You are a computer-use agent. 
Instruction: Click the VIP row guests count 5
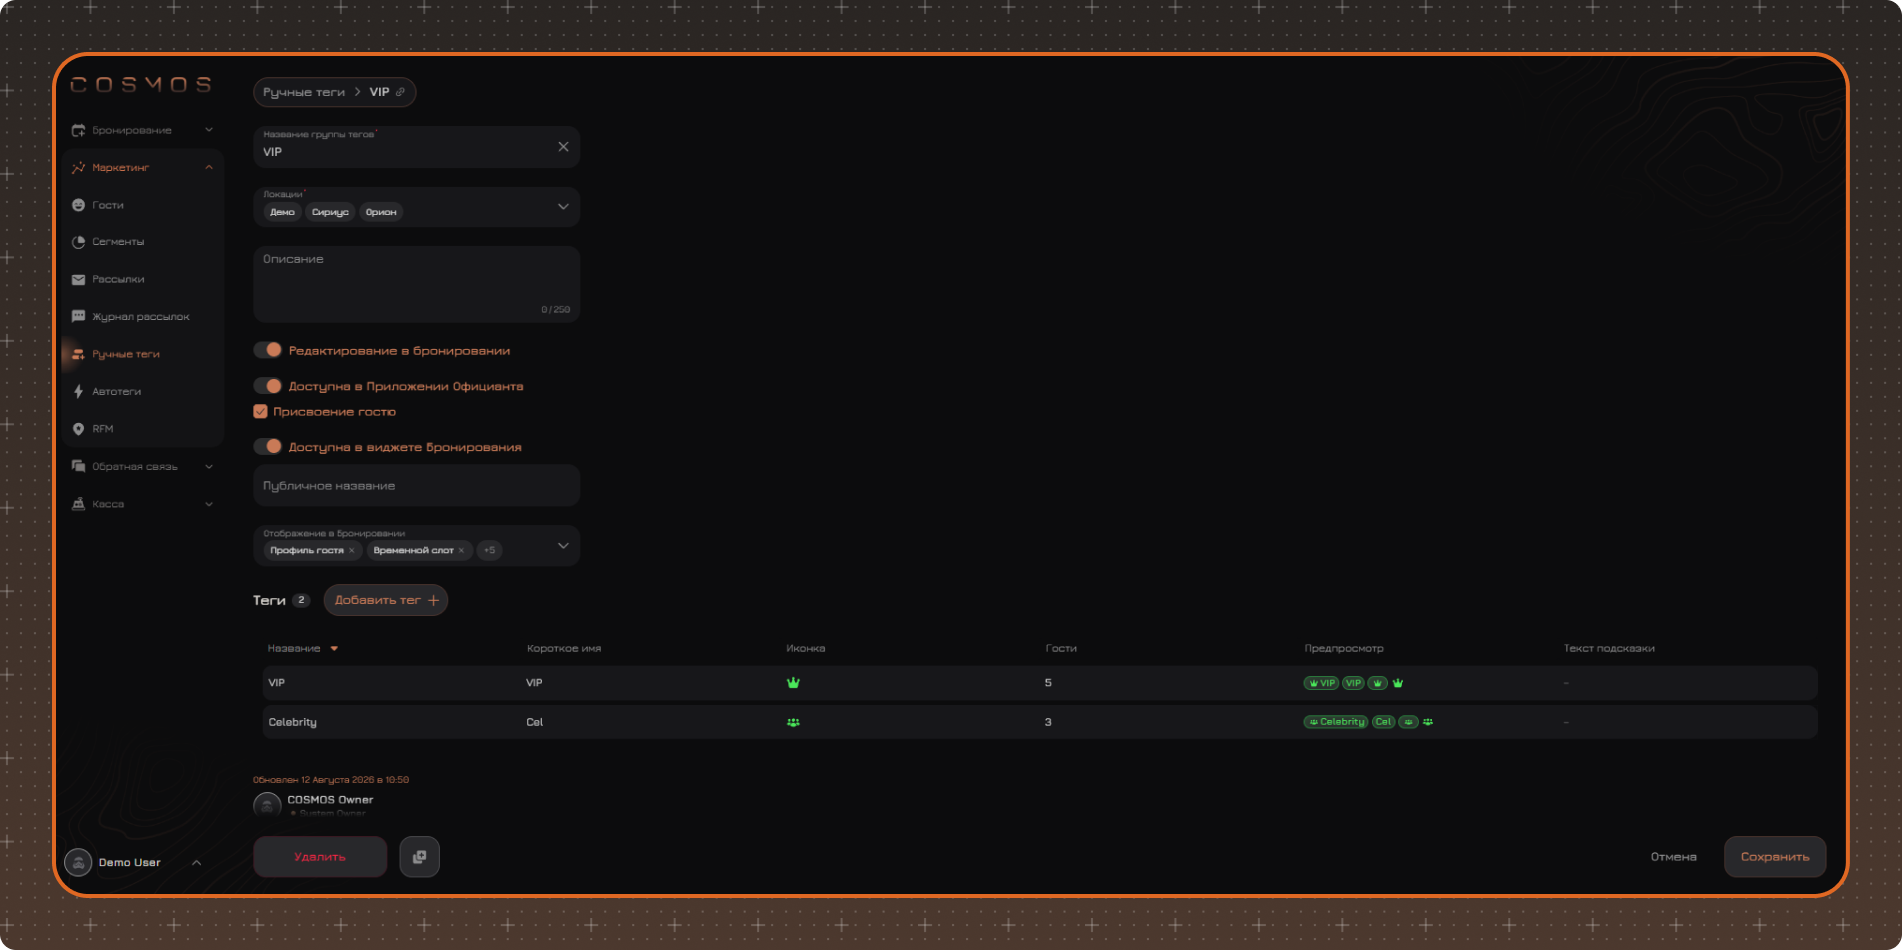click(x=1048, y=683)
